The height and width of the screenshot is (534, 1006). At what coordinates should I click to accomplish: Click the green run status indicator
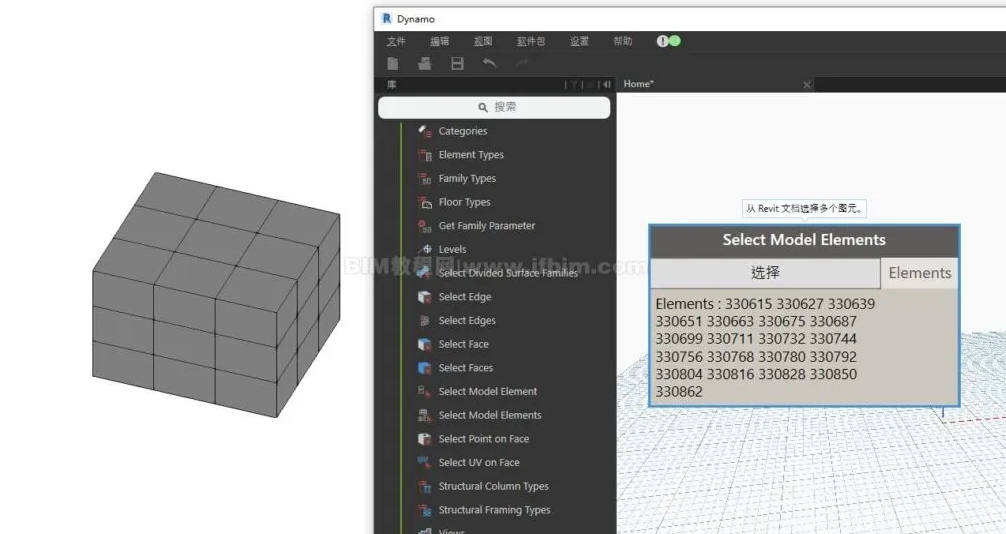(x=674, y=41)
